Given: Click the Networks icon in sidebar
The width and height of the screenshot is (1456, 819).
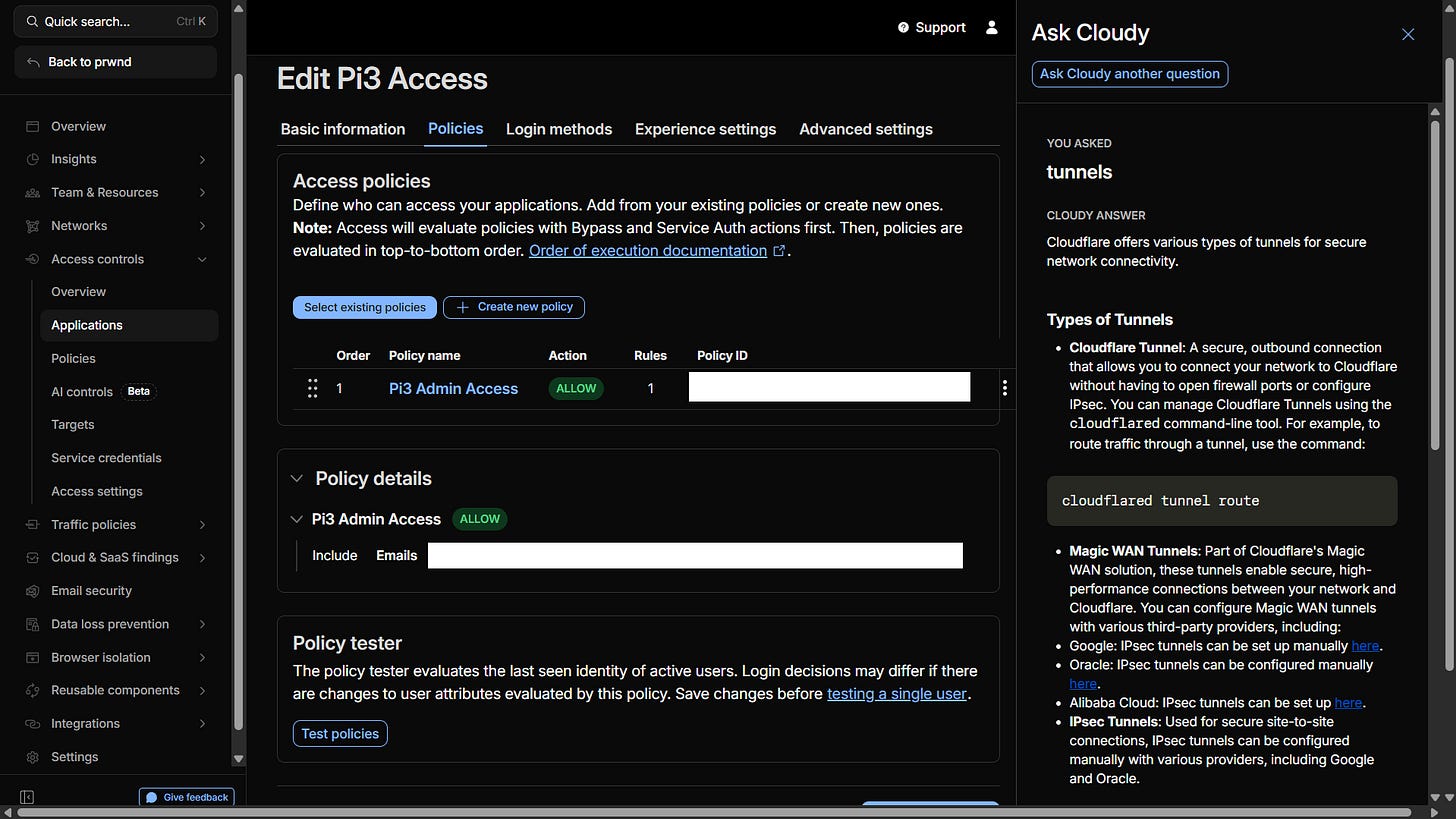Looking at the screenshot, I should pyautogui.click(x=32, y=226).
